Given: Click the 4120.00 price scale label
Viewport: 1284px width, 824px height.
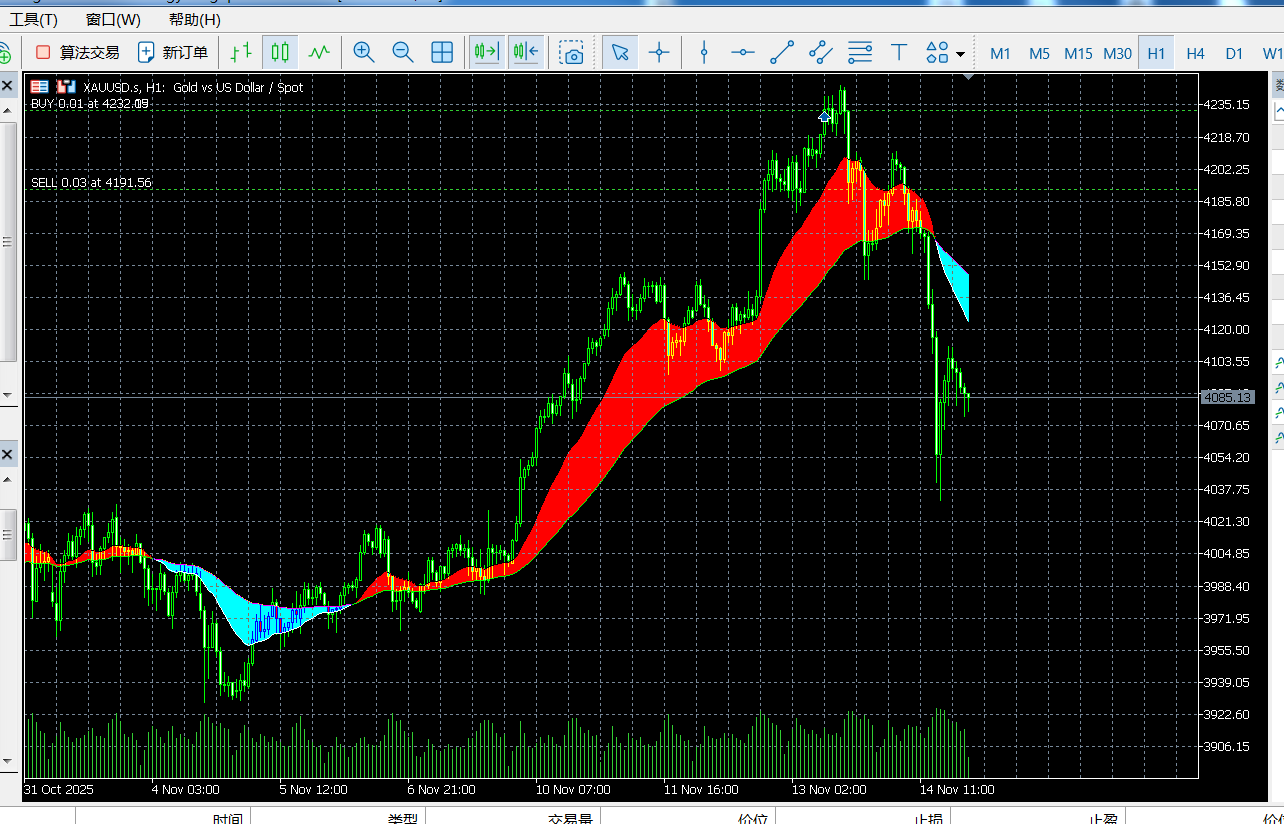Looking at the screenshot, I should pos(1228,329).
